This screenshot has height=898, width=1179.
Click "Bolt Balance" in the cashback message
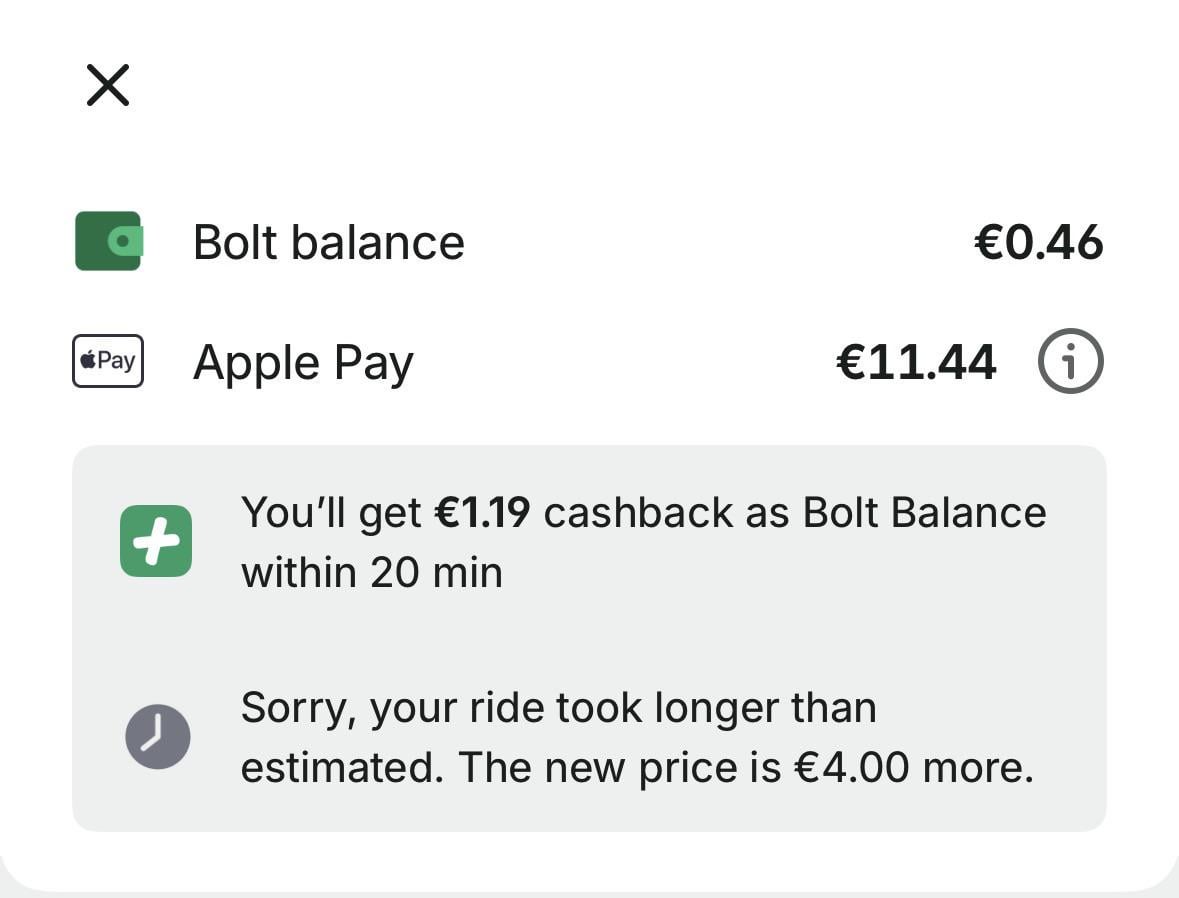[924, 513]
